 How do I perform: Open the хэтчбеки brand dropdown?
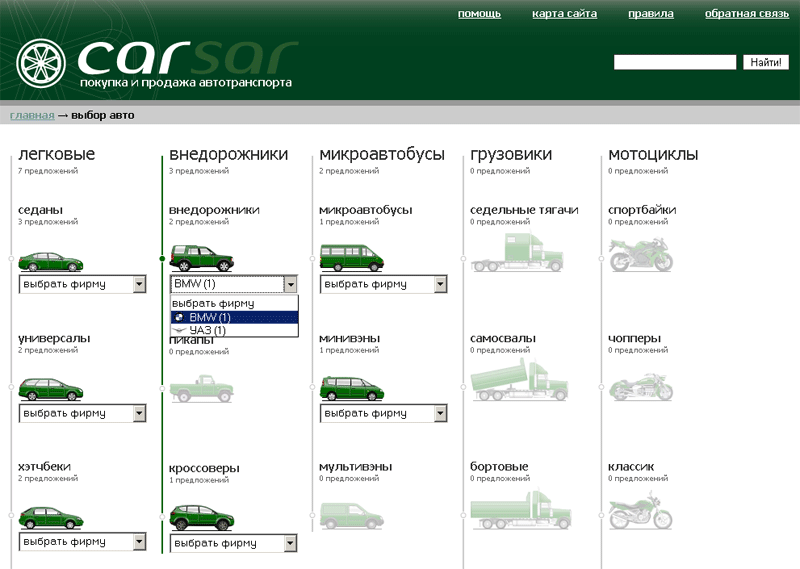[x=82, y=541]
